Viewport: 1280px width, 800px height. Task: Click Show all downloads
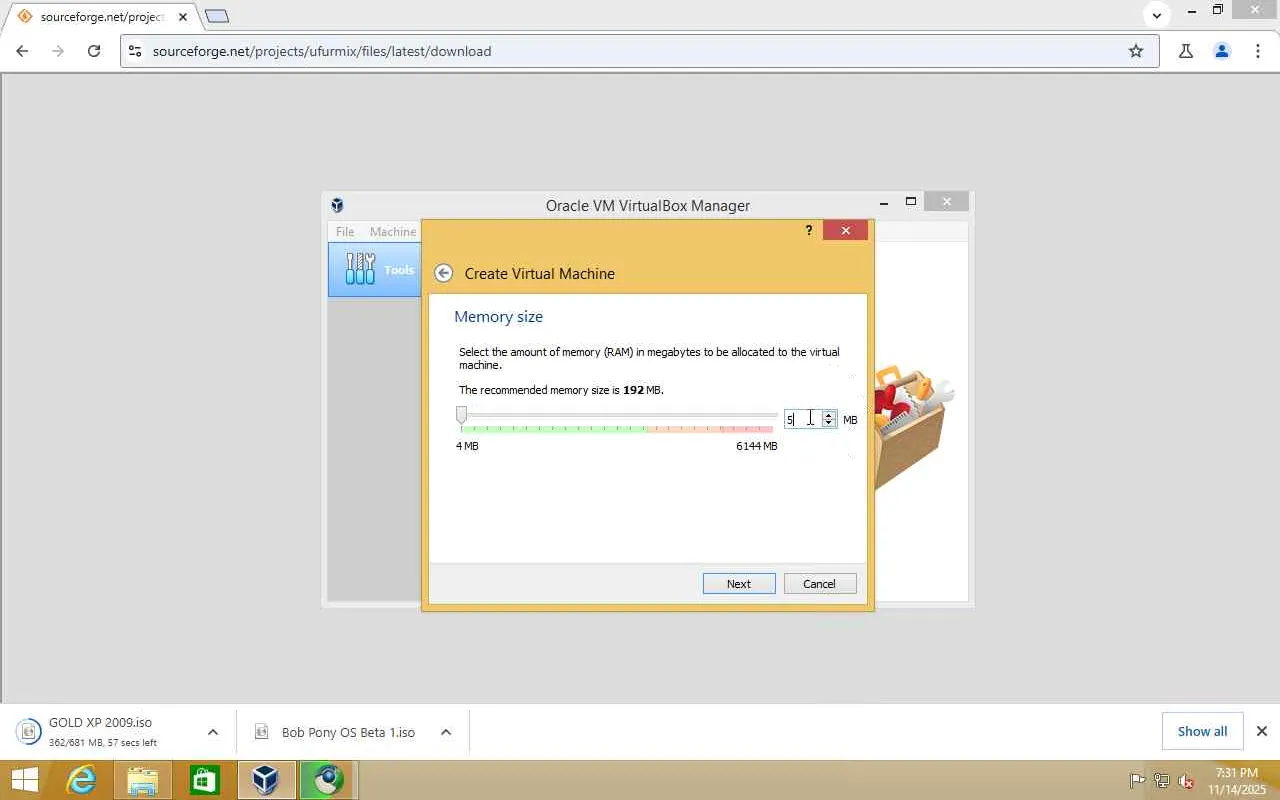pyautogui.click(x=1202, y=731)
